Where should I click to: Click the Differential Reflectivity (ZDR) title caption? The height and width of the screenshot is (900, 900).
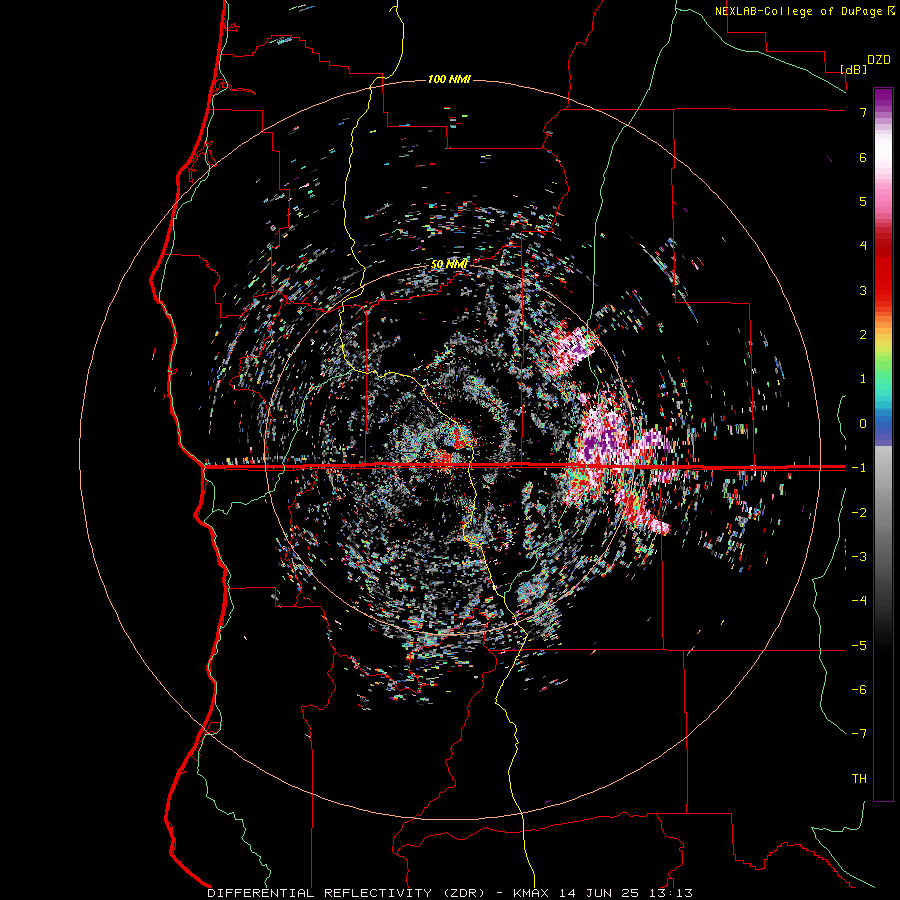click(x=353, y=893)
